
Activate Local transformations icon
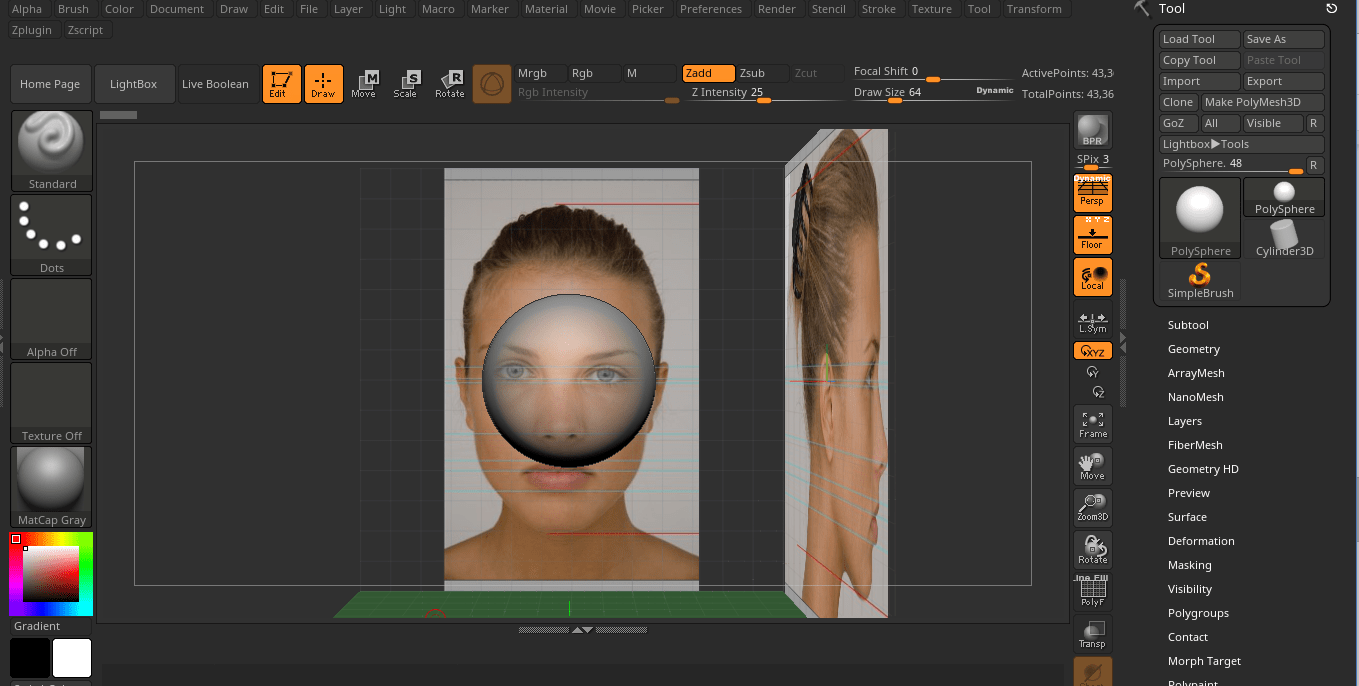click(x=1092, y=277)
